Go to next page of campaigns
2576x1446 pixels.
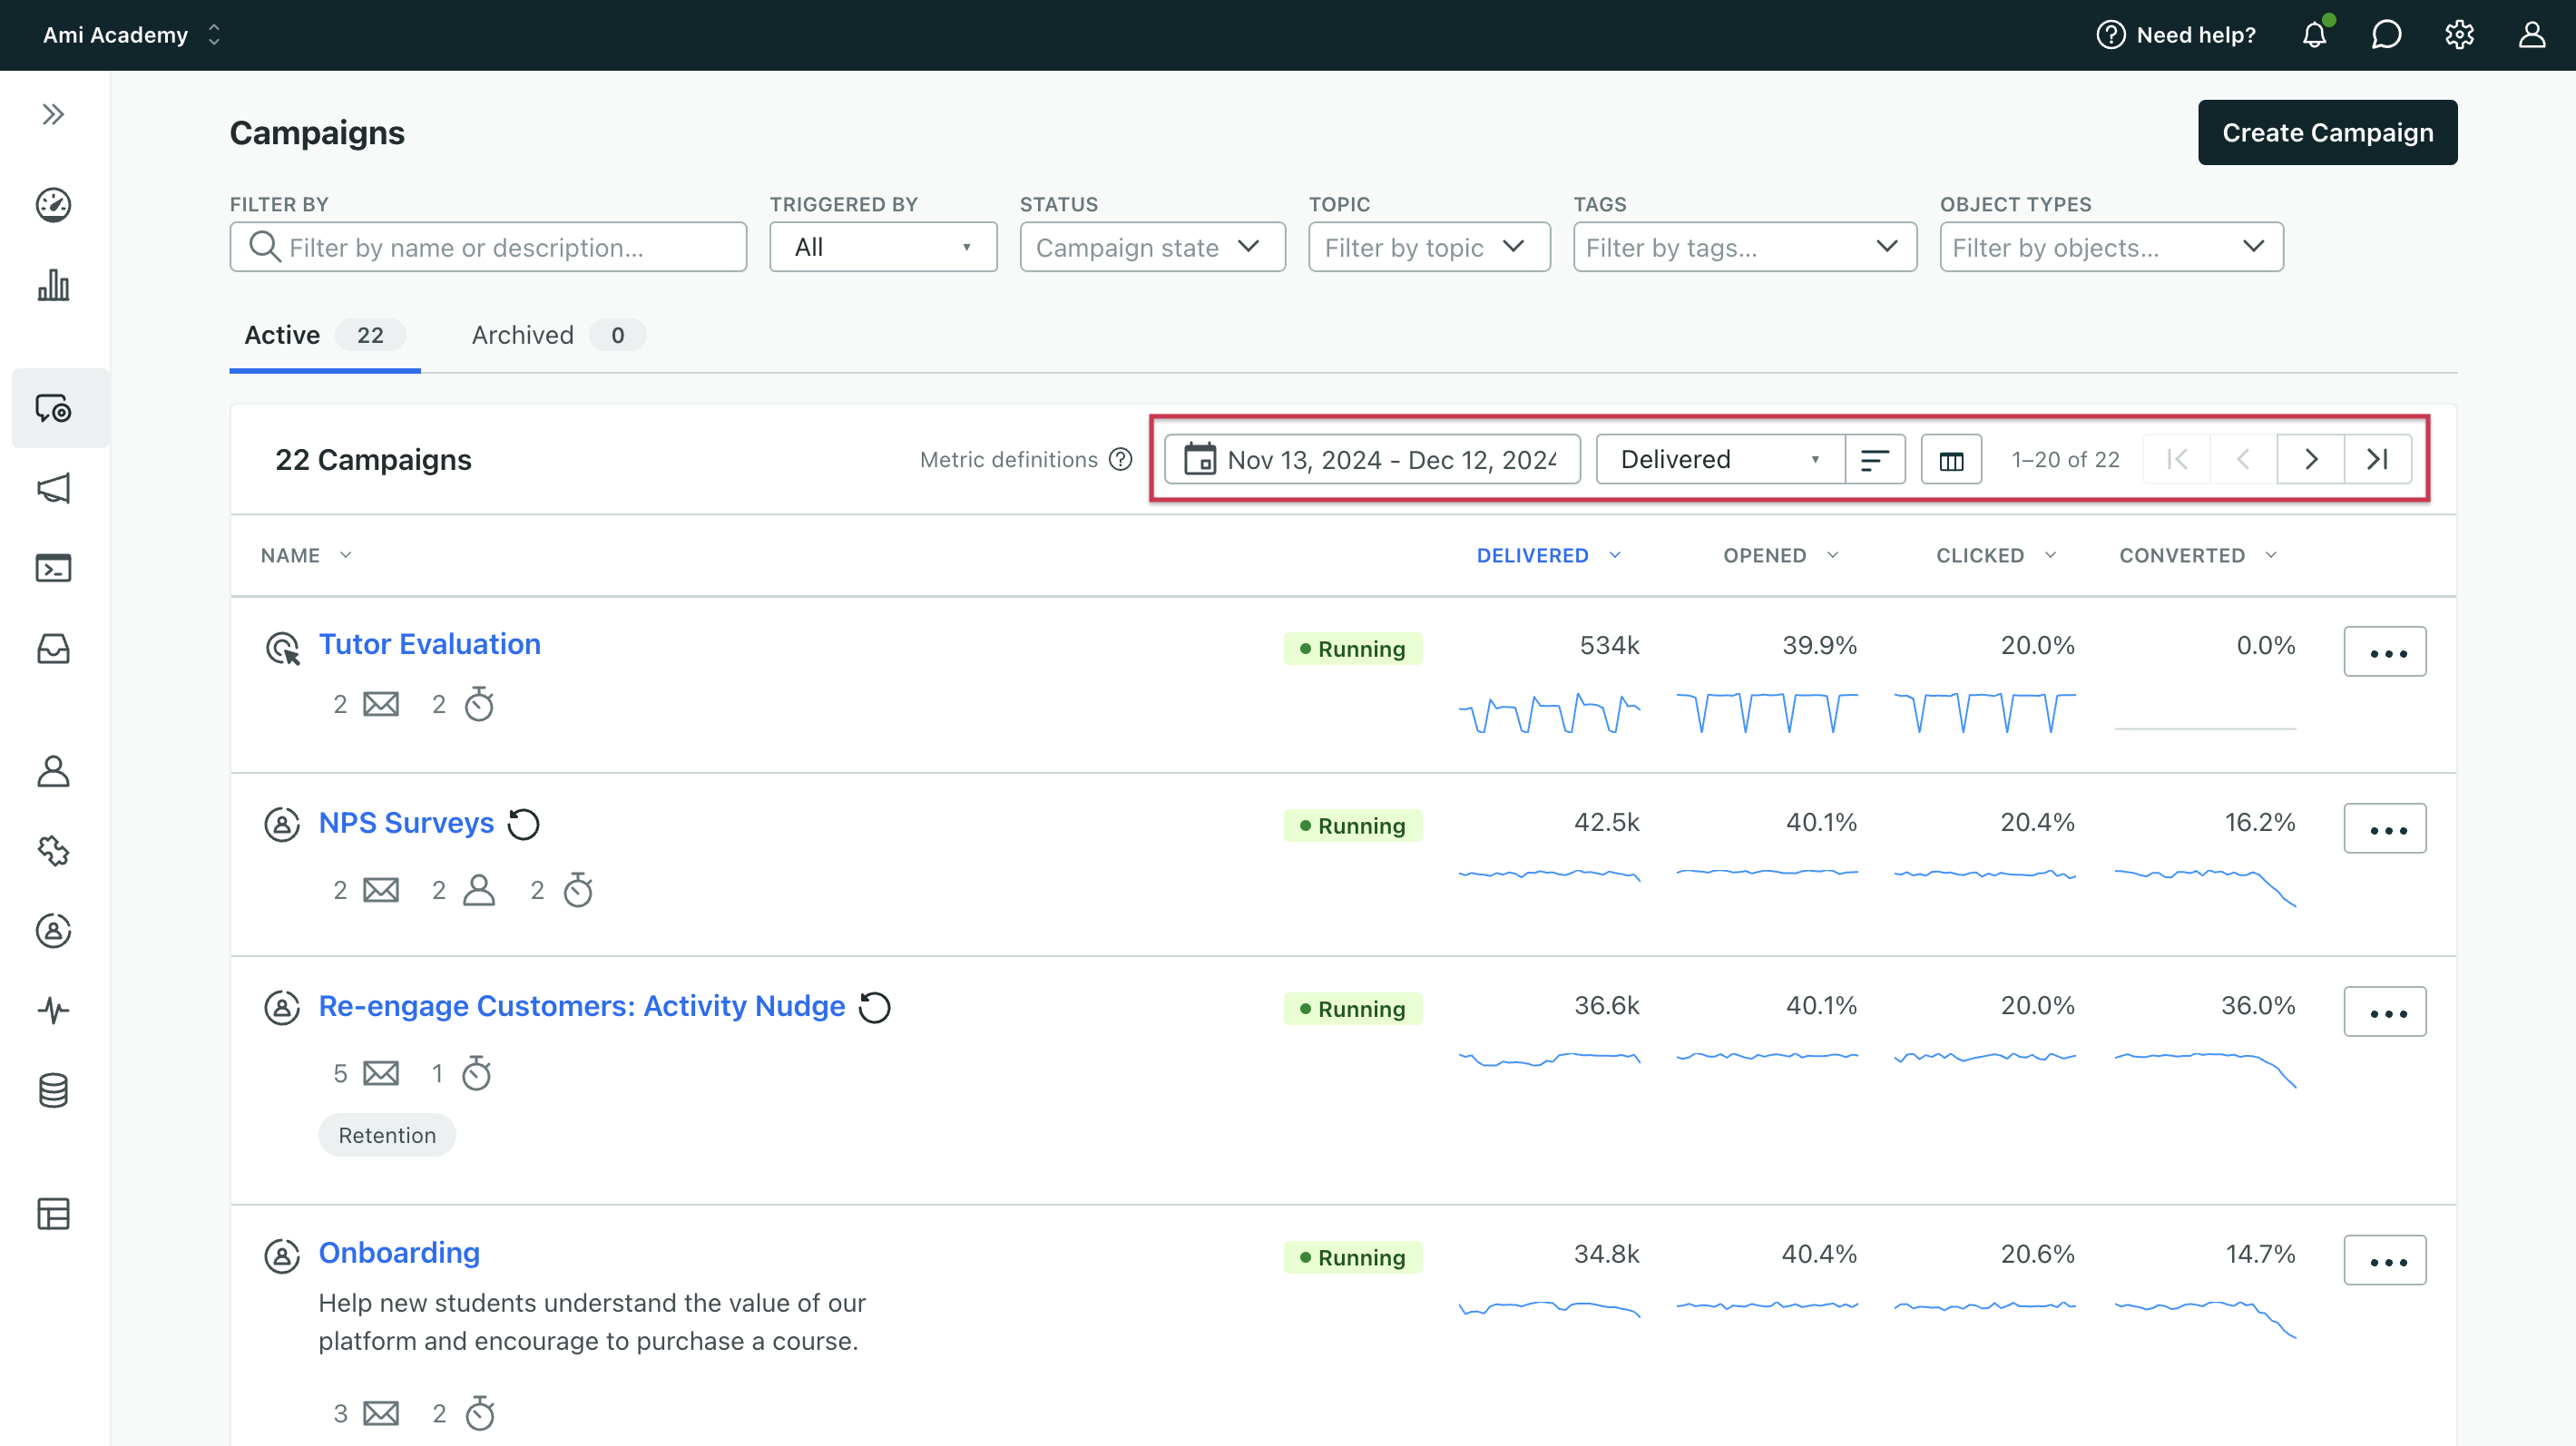coord(2310,459)
